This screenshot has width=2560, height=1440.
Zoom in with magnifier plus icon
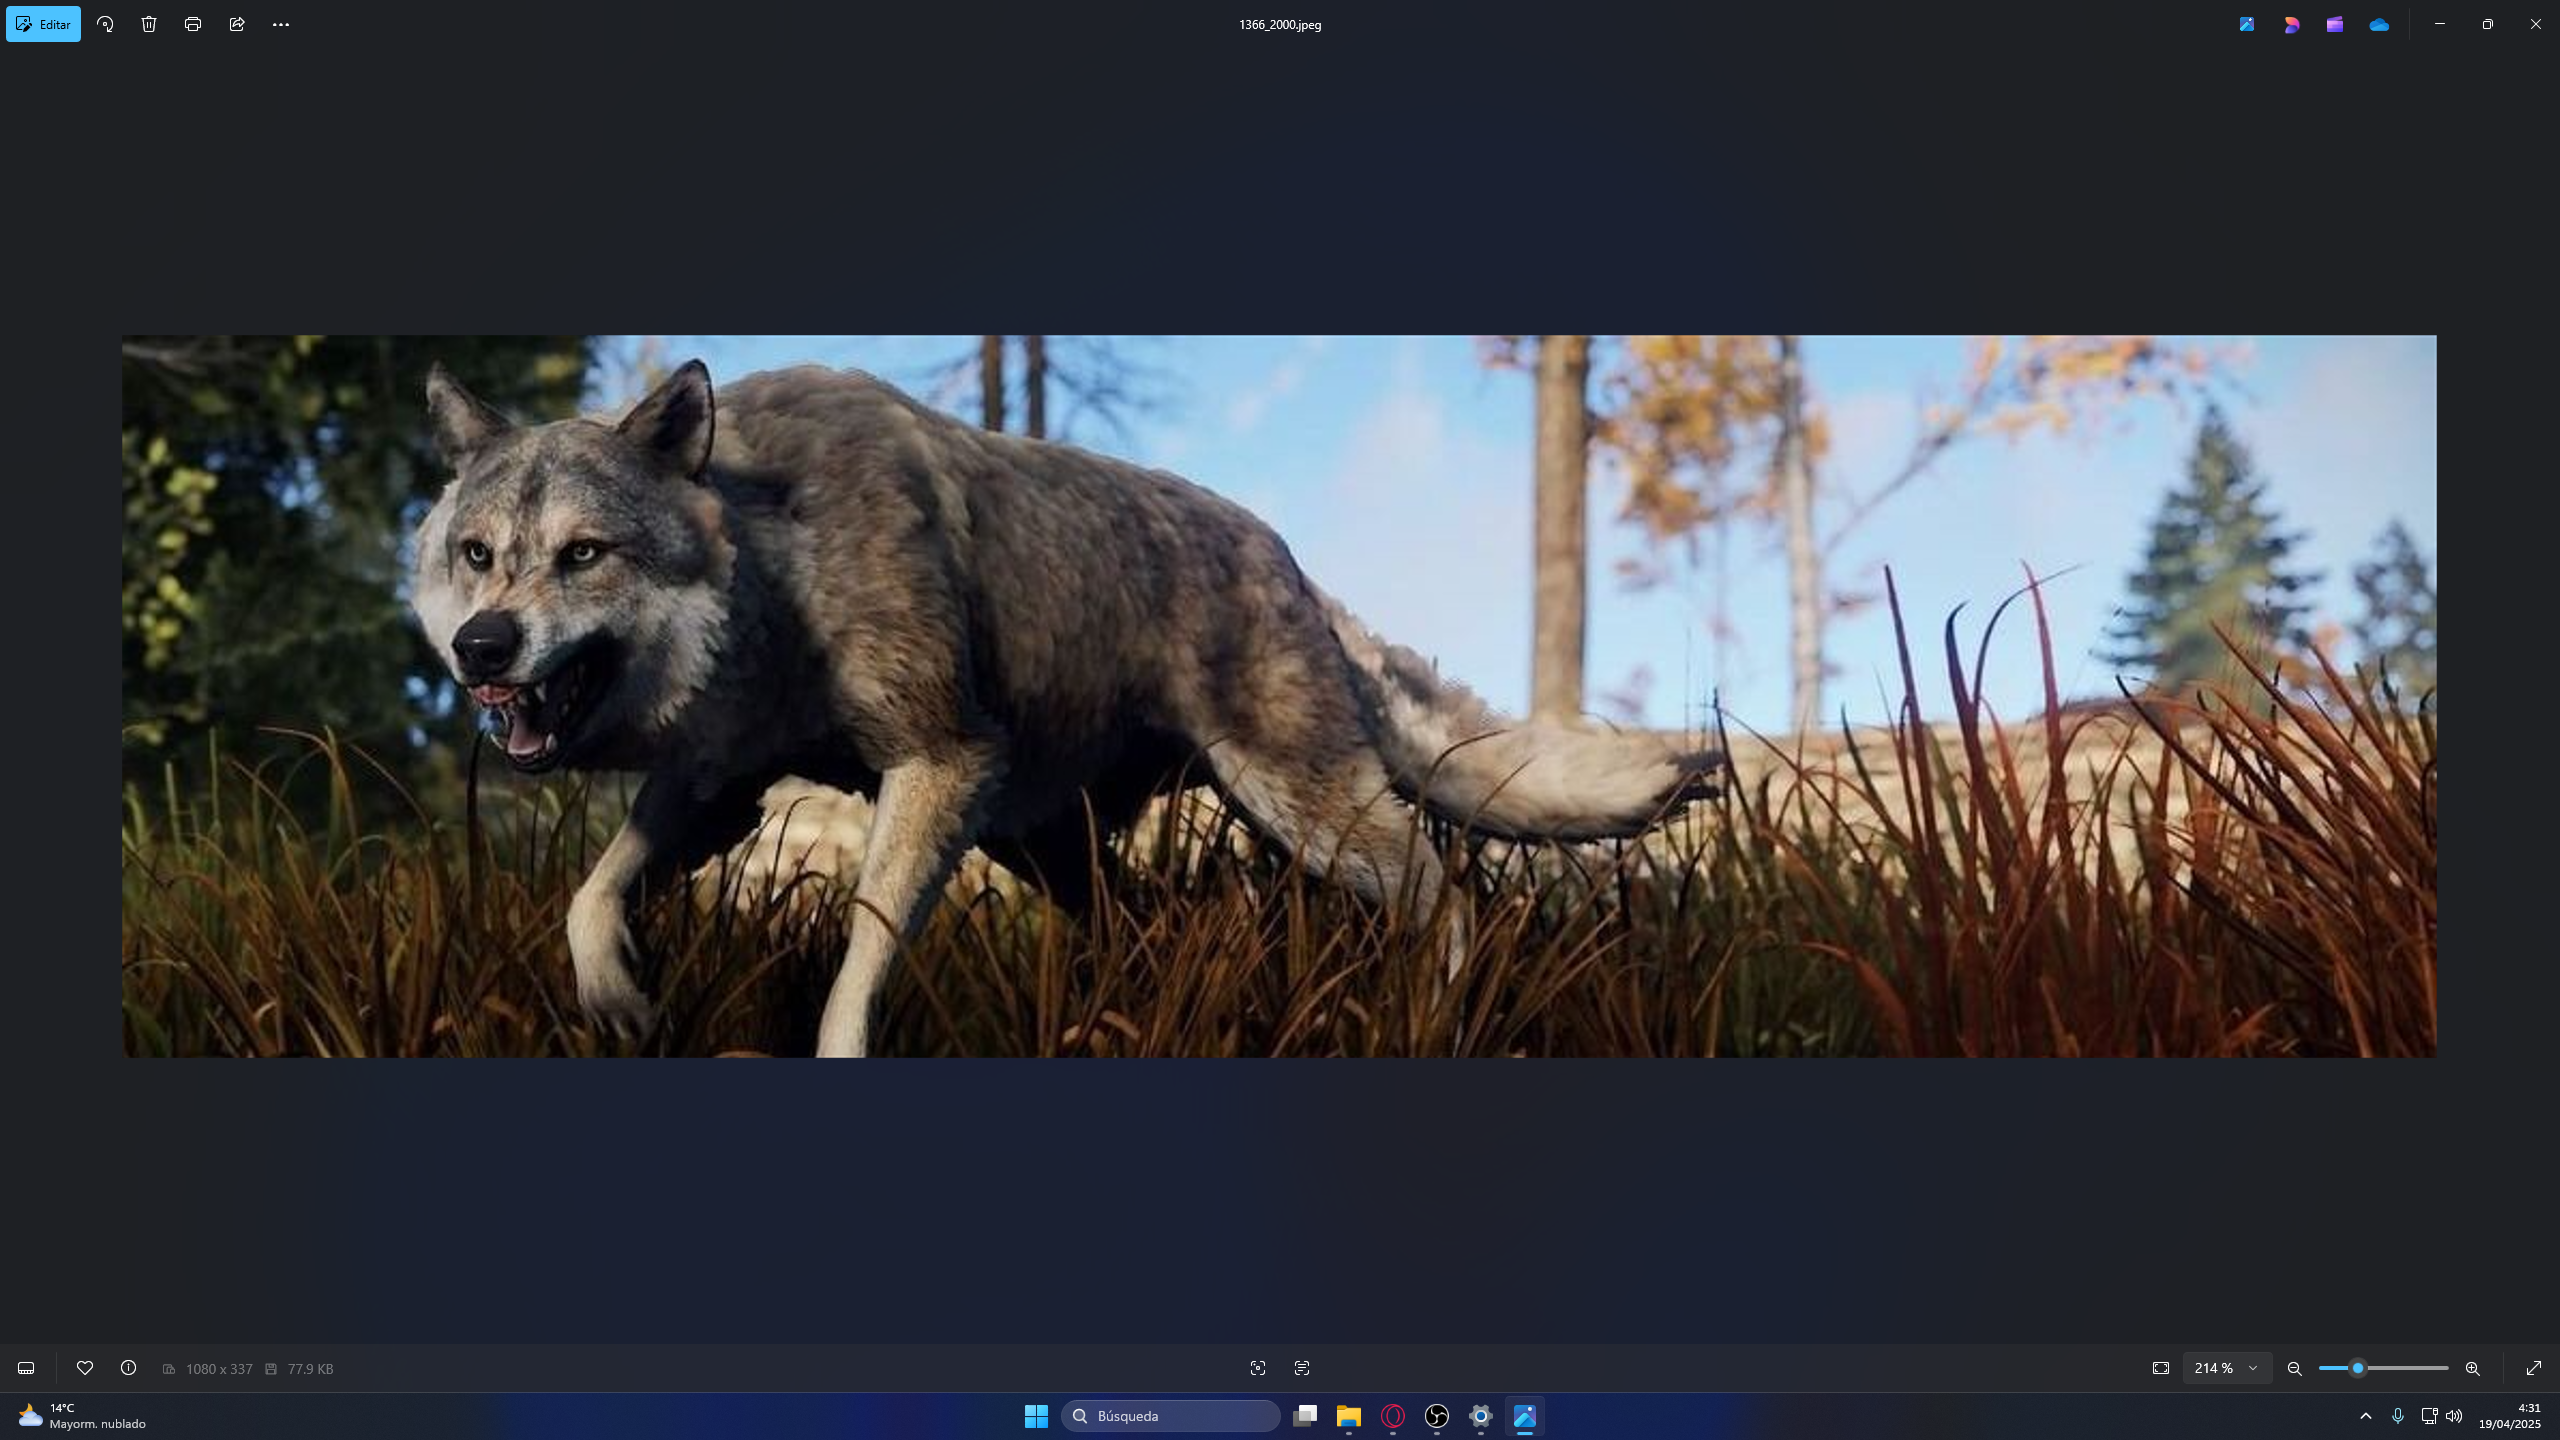tap(2472, 1368)
